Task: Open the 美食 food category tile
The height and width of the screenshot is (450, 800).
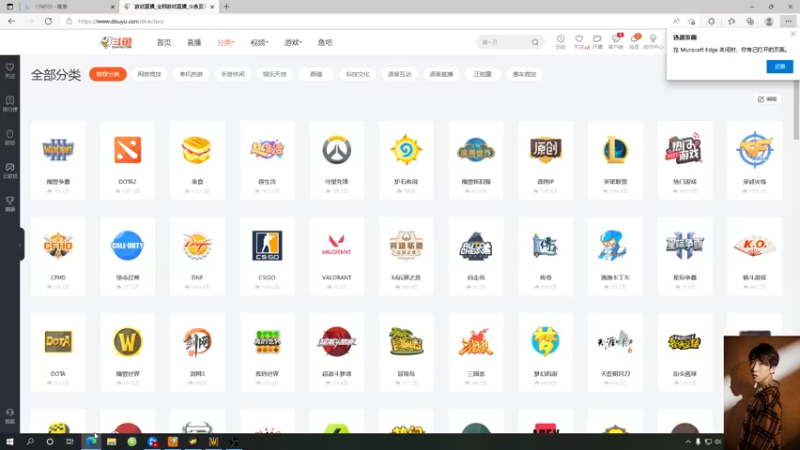Action: point(197,160)
